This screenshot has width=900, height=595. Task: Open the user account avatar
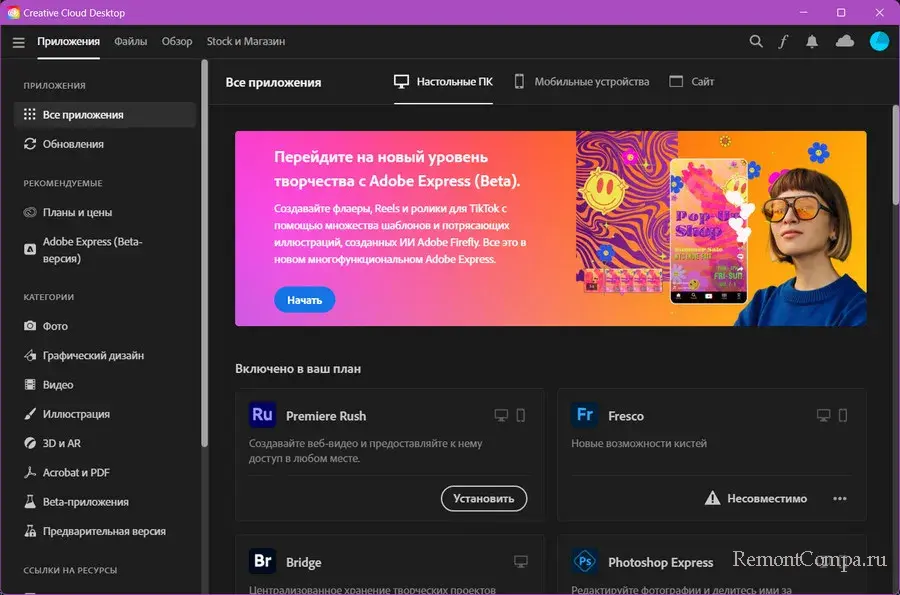click(x=879, y=41)
